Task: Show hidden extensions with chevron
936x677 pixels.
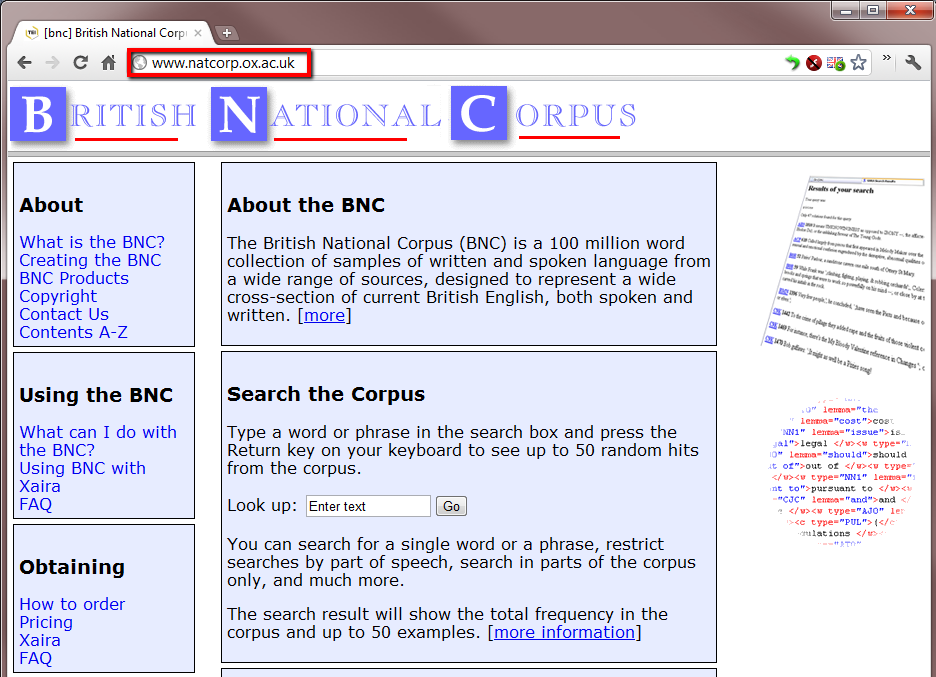Action: 886,58
